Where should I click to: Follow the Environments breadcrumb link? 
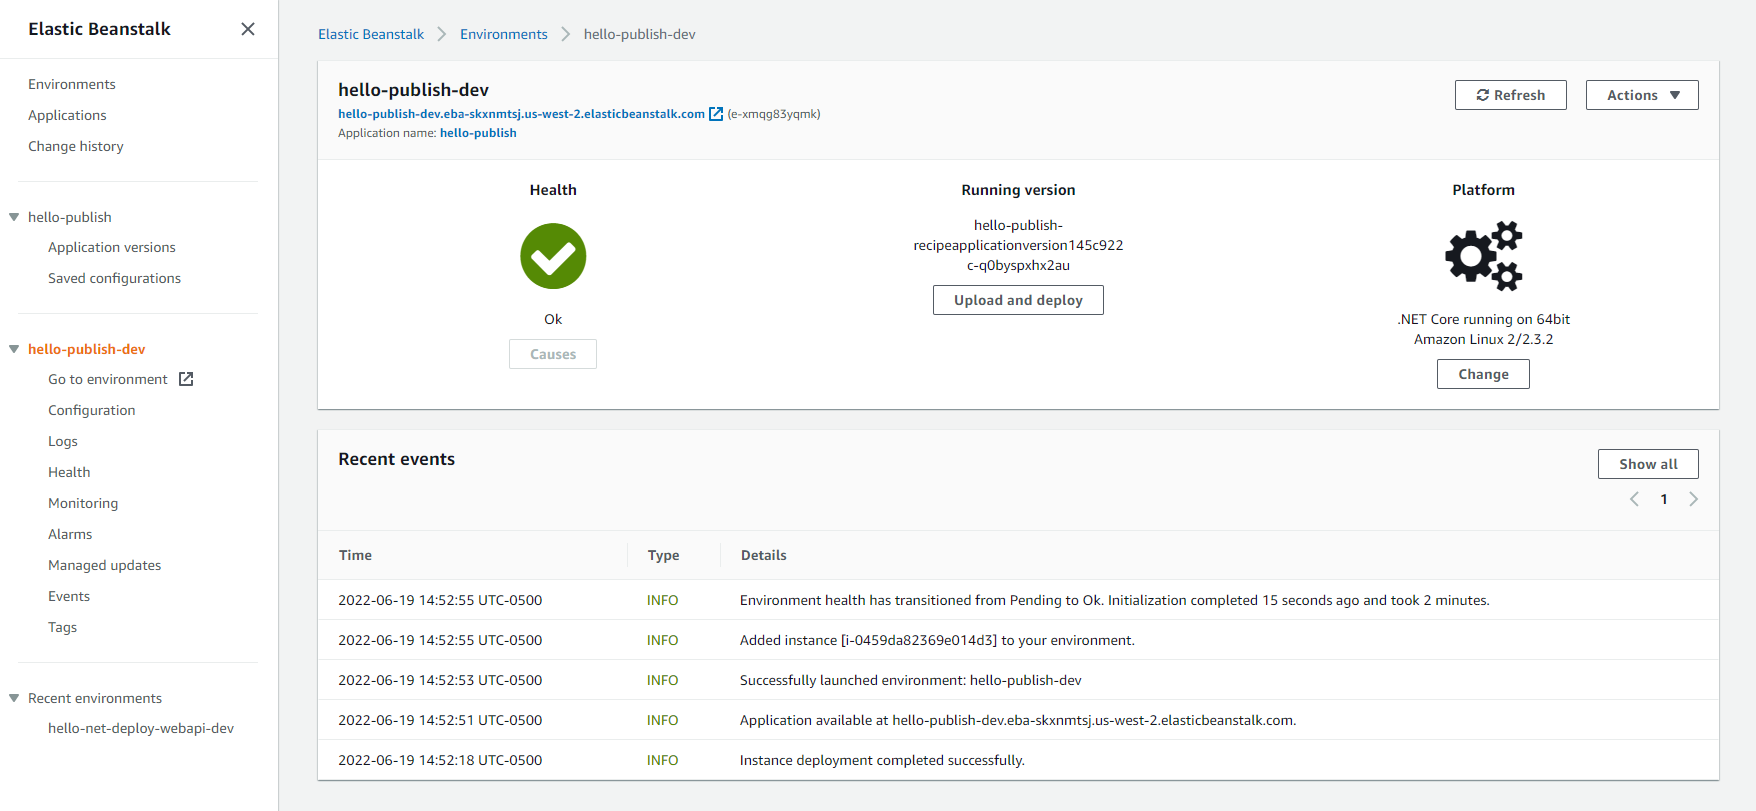coord(504,34)
